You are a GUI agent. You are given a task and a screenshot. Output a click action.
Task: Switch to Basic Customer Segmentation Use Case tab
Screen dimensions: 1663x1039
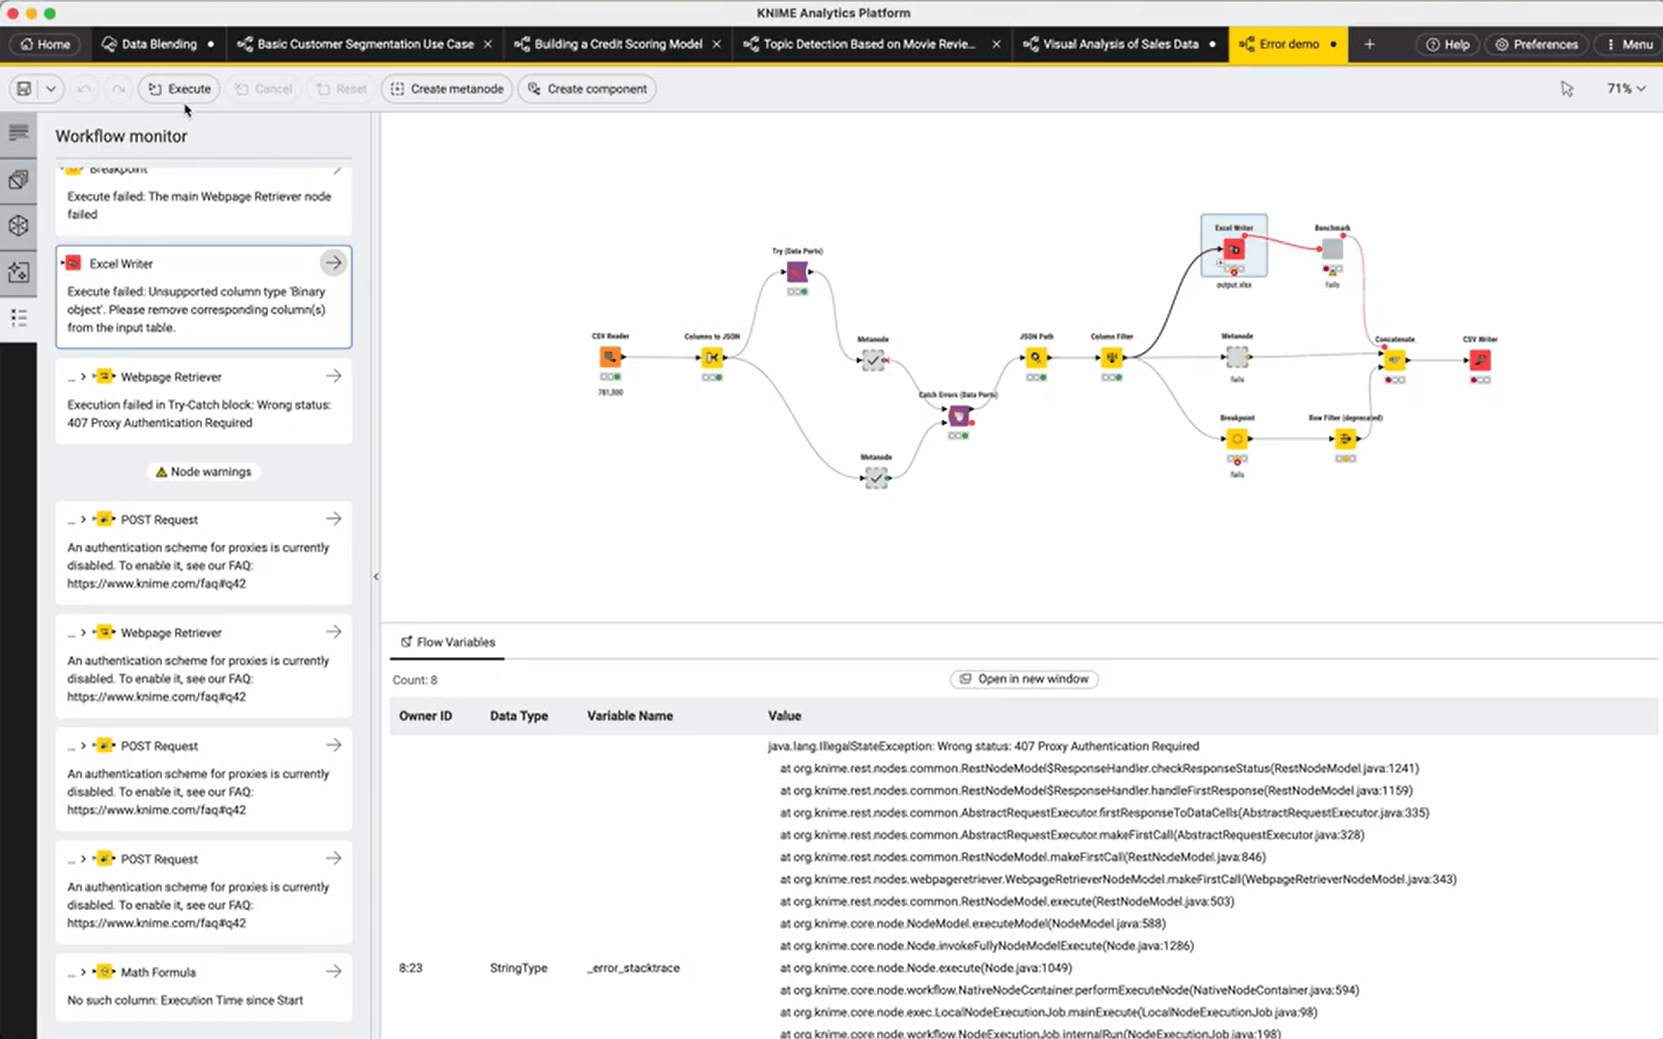coord(365,44)
